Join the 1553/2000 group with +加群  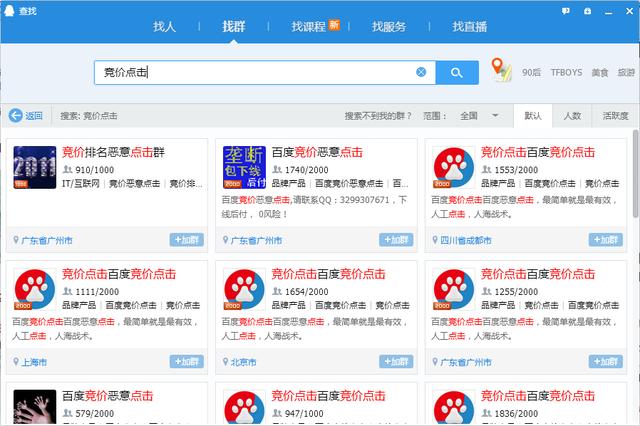click(x=606, y=240)
